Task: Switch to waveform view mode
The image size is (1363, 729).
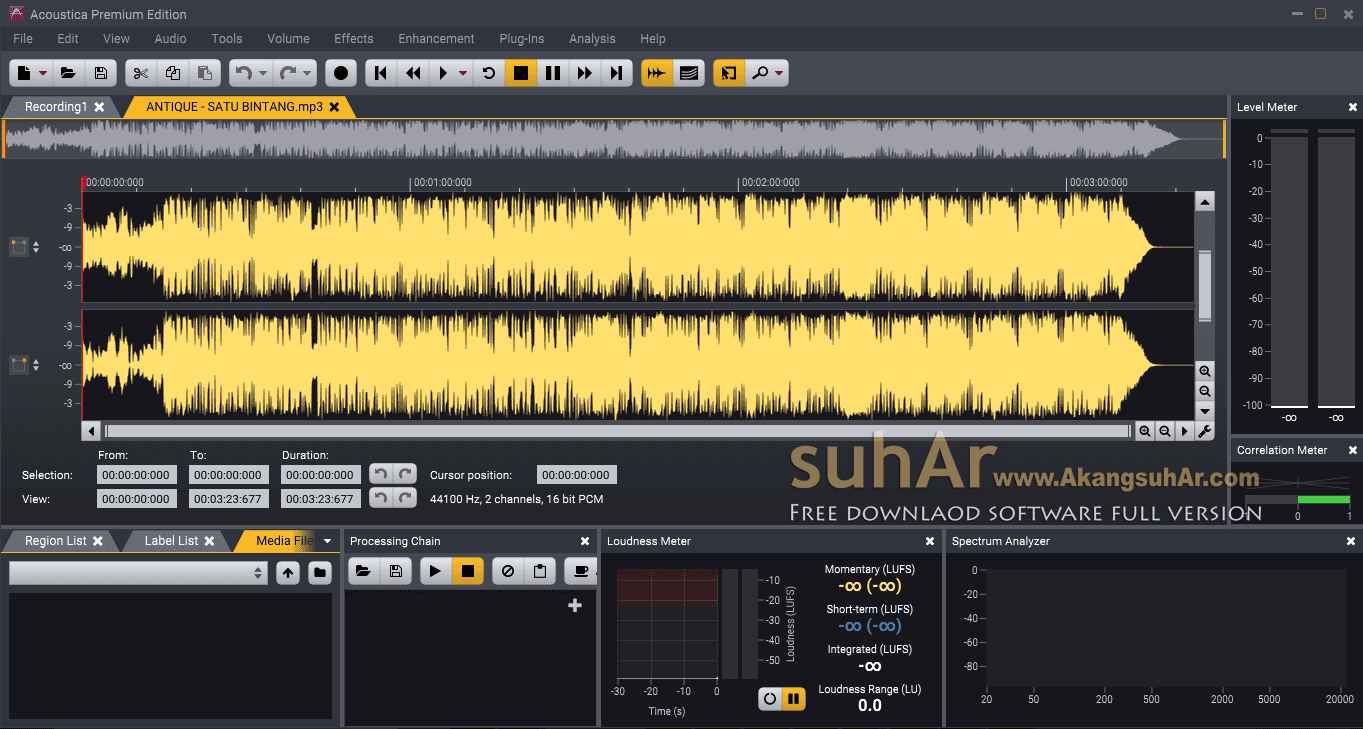Action: (x=657, y=73)
